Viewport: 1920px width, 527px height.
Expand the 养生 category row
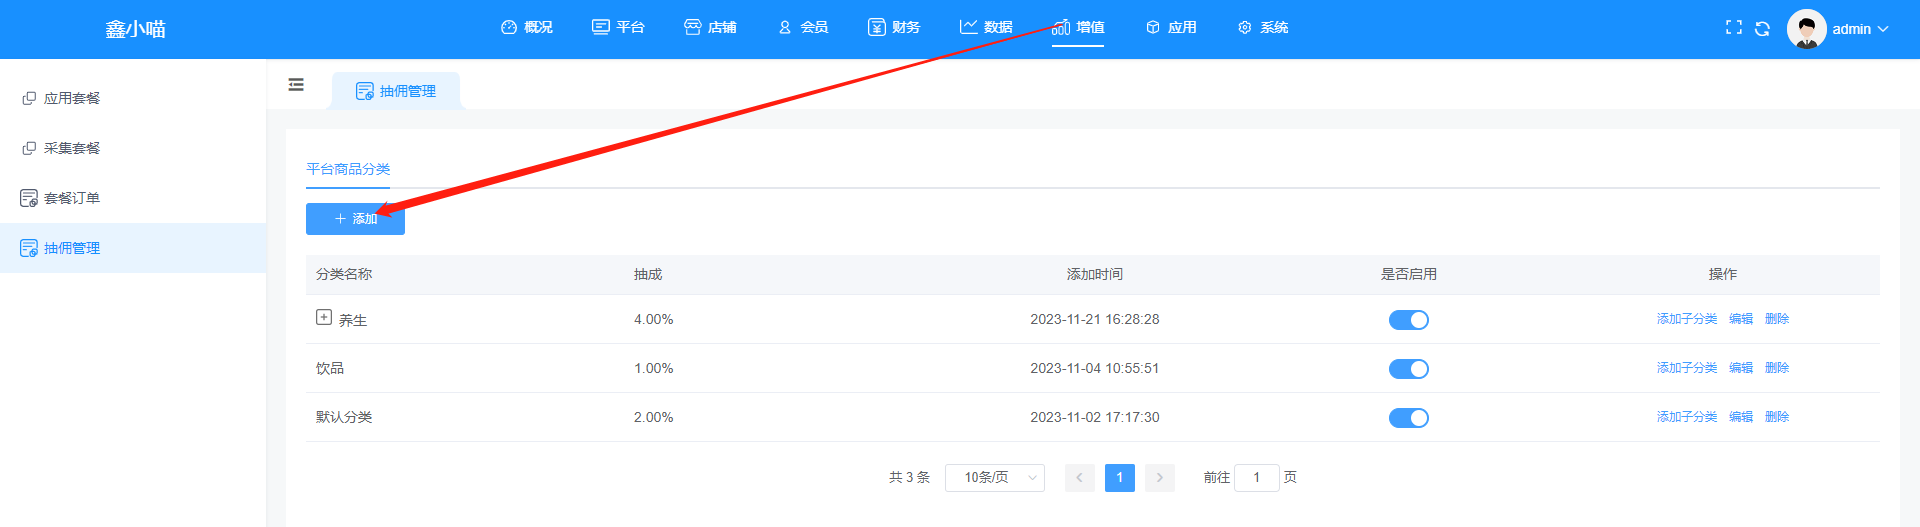(324, 317)
